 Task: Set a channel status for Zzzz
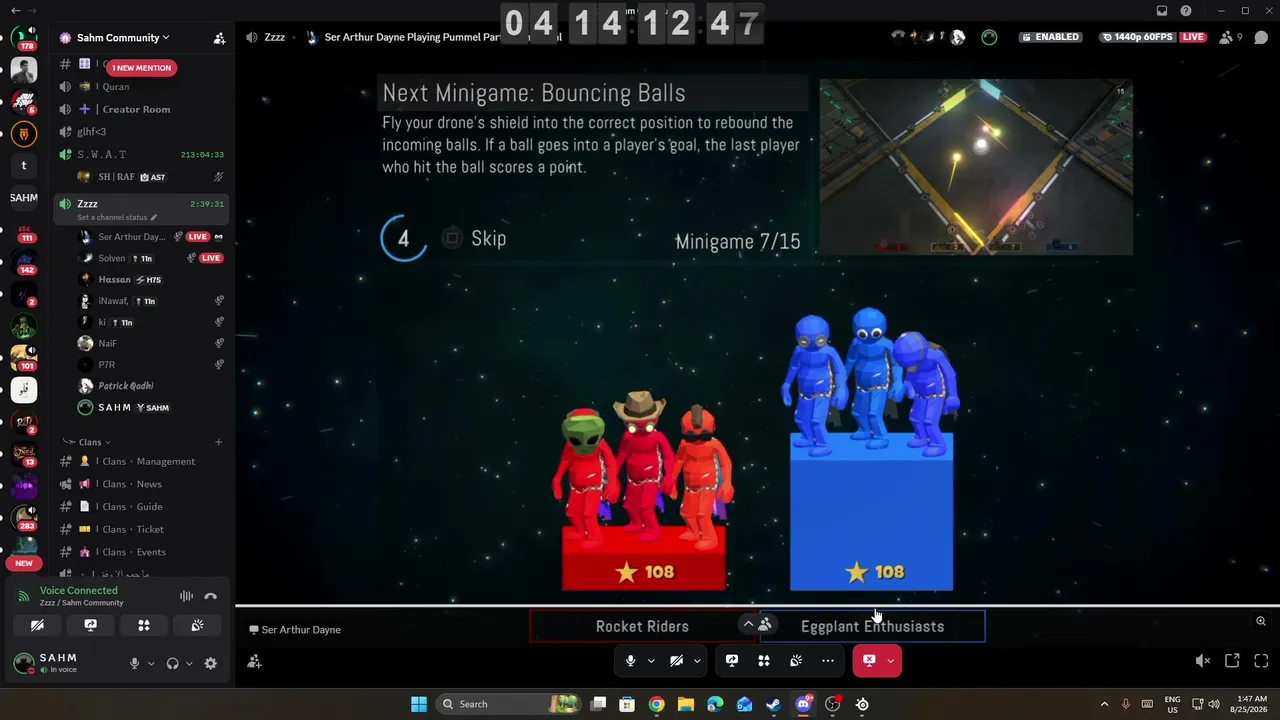click(117, 217)
